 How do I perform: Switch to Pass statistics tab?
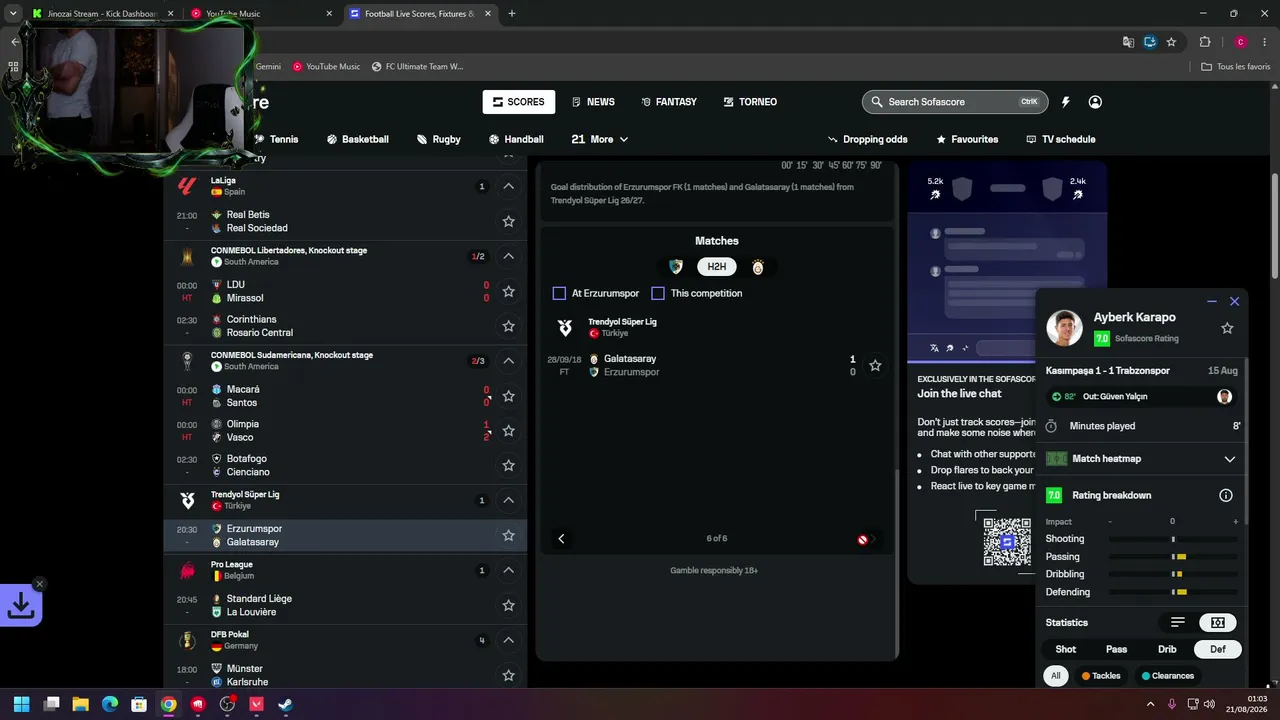pos(1116,649)
